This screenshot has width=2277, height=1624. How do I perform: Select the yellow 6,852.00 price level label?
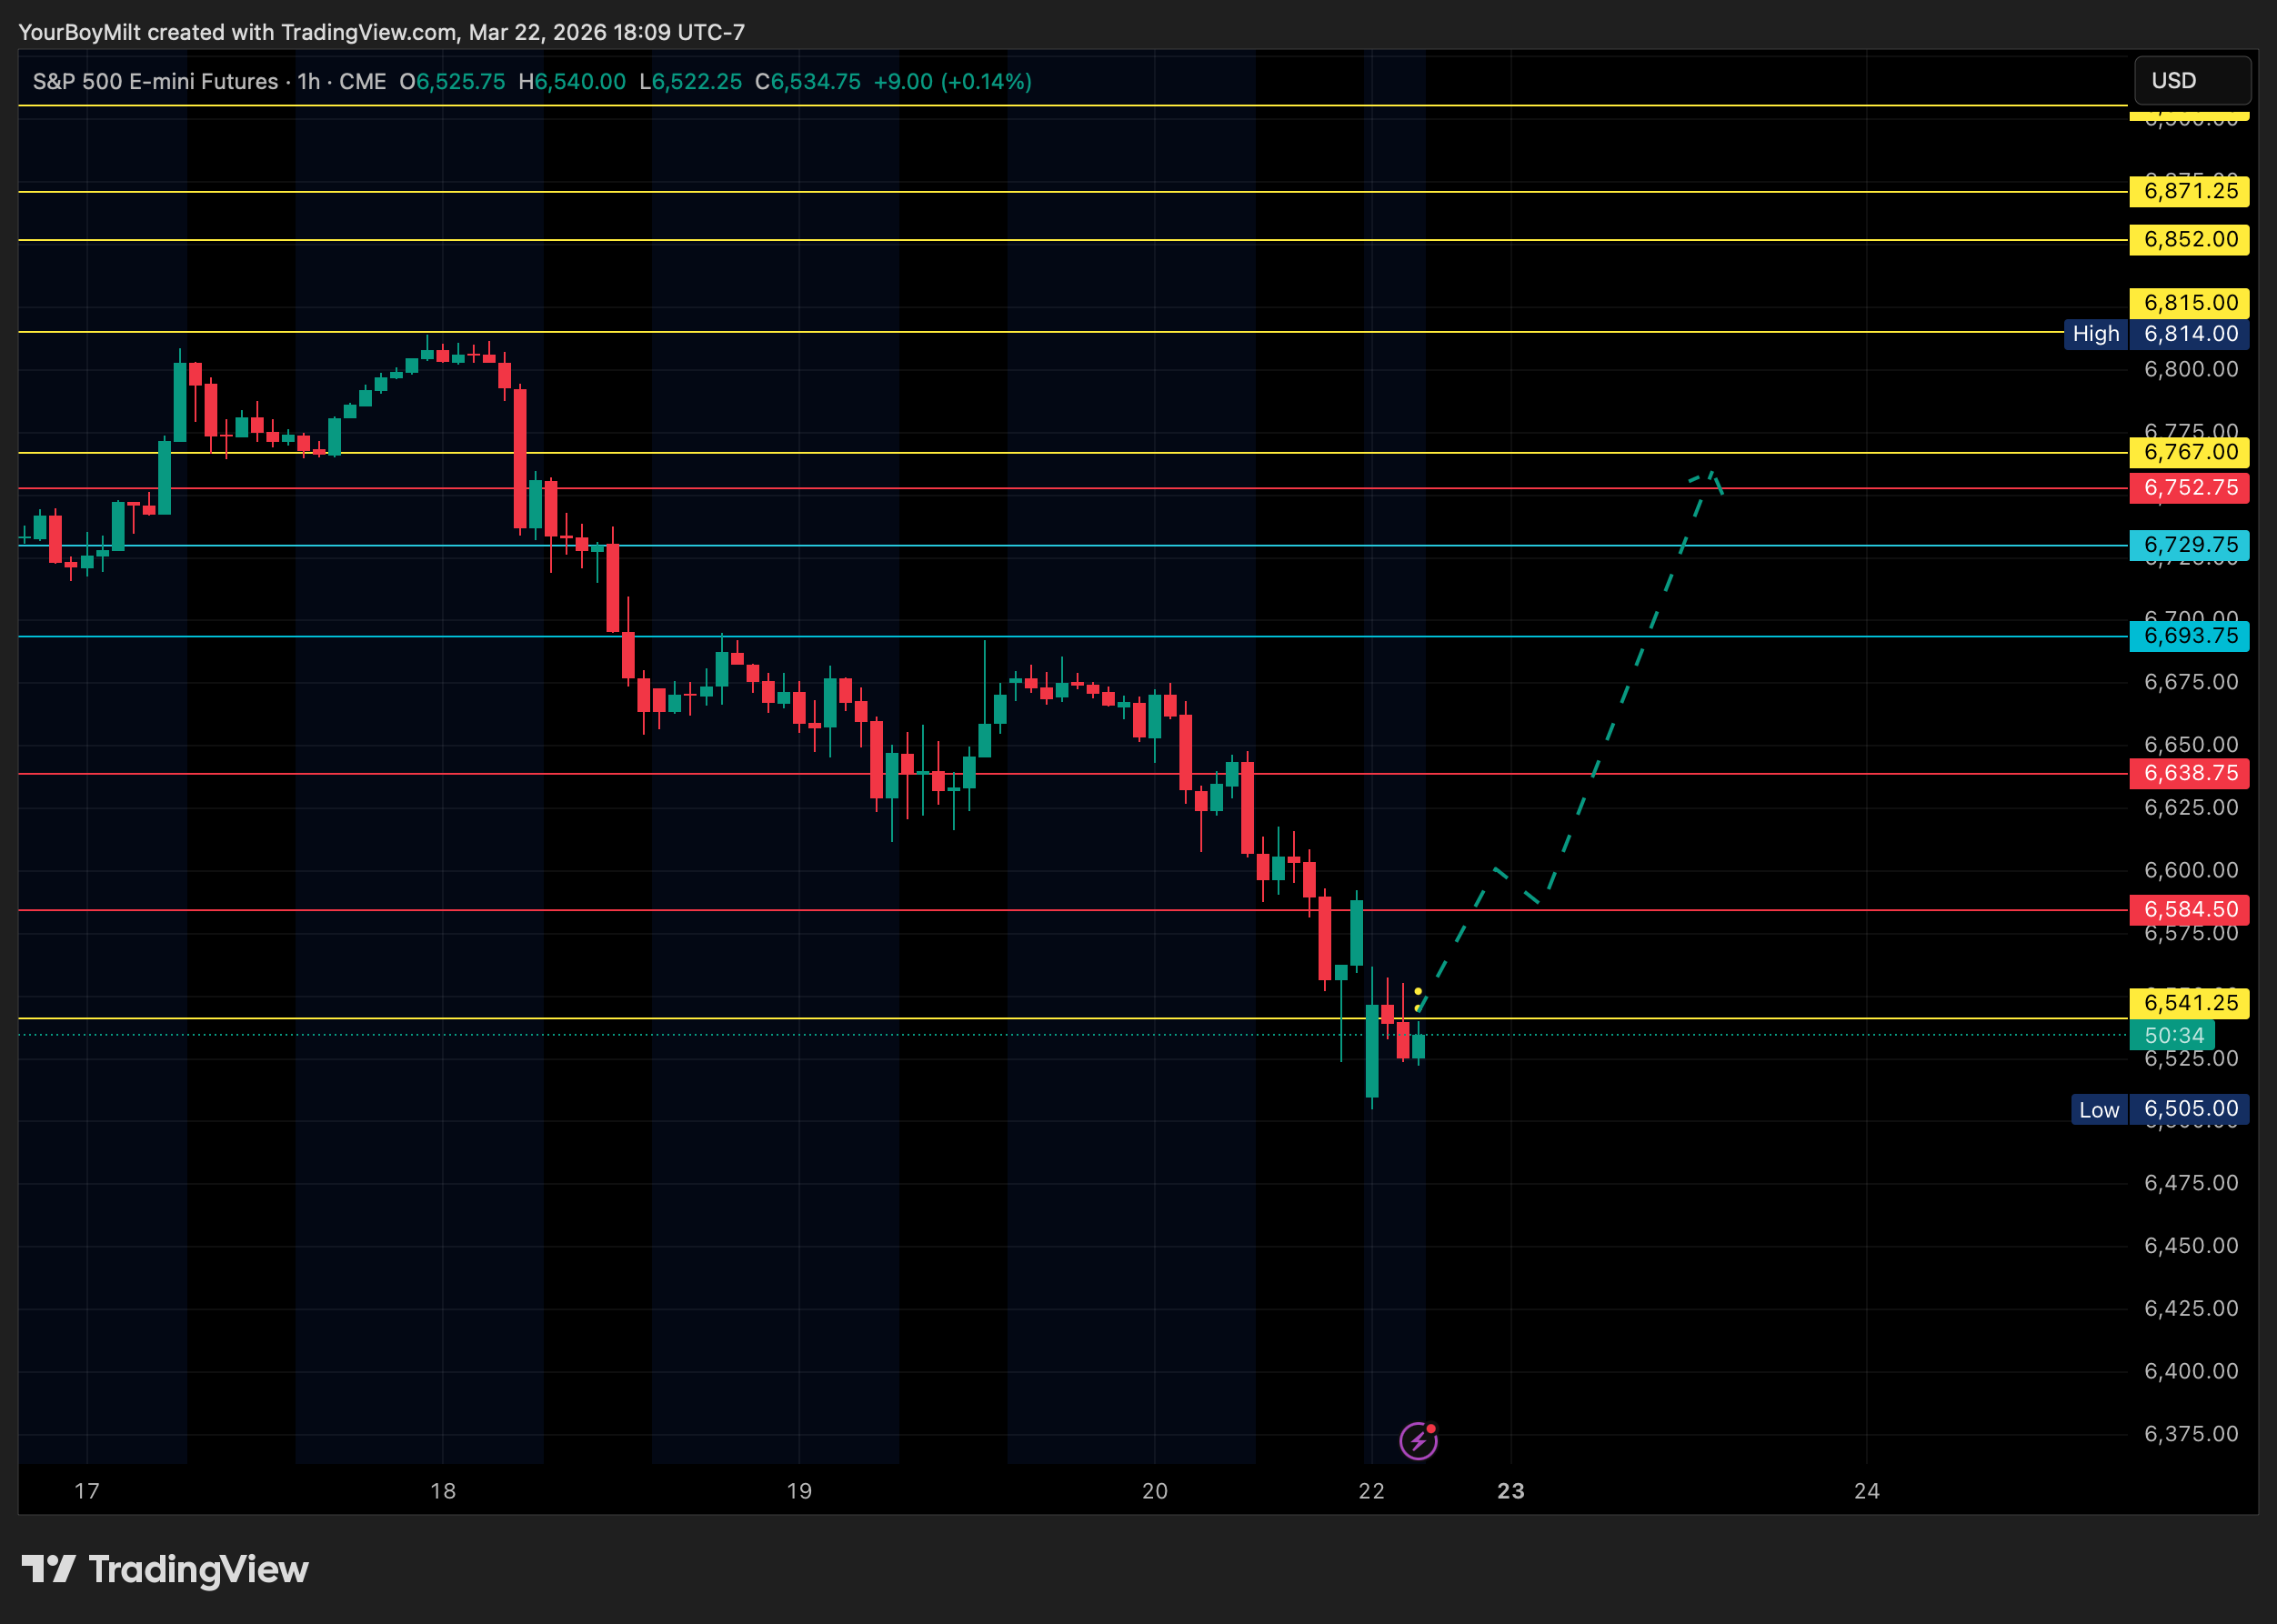point(2189,239)
